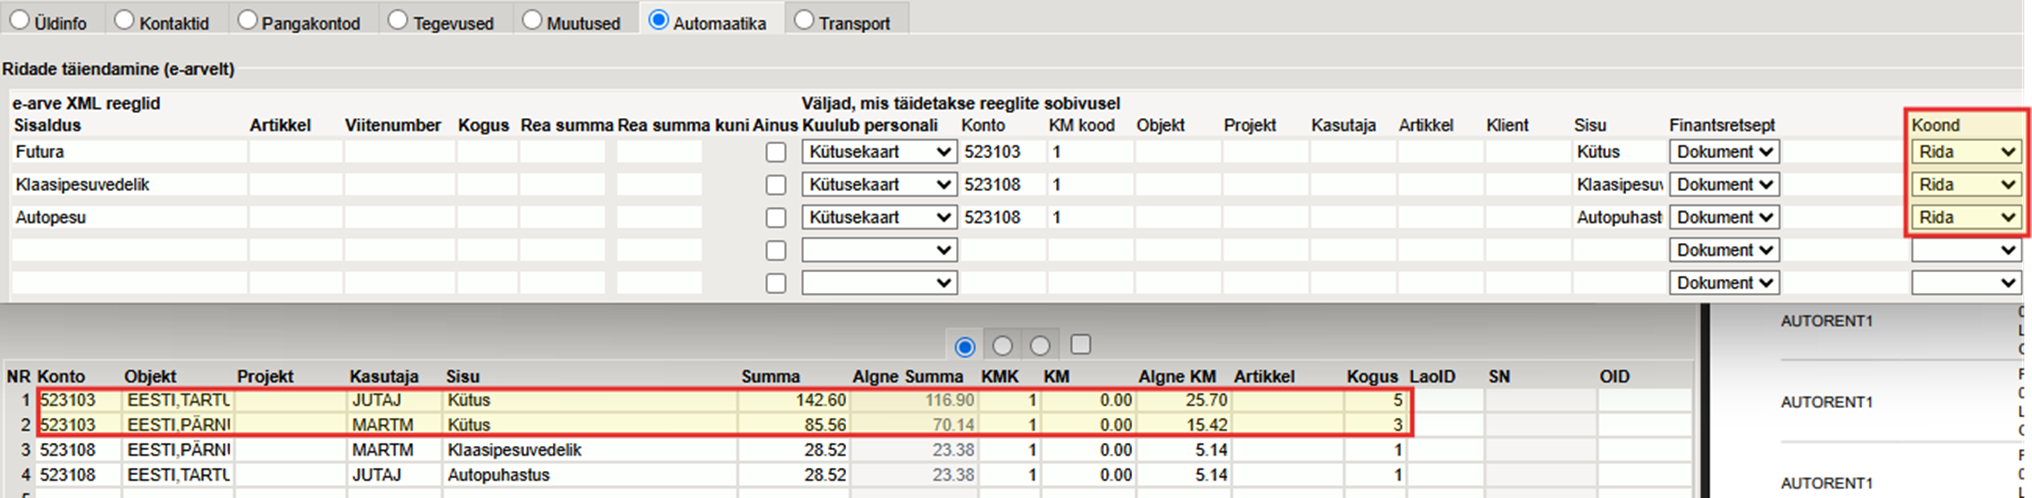This screenshot has width=2032, height=498.
Task: Select the first radio button above the table
Action: [965, 346]
